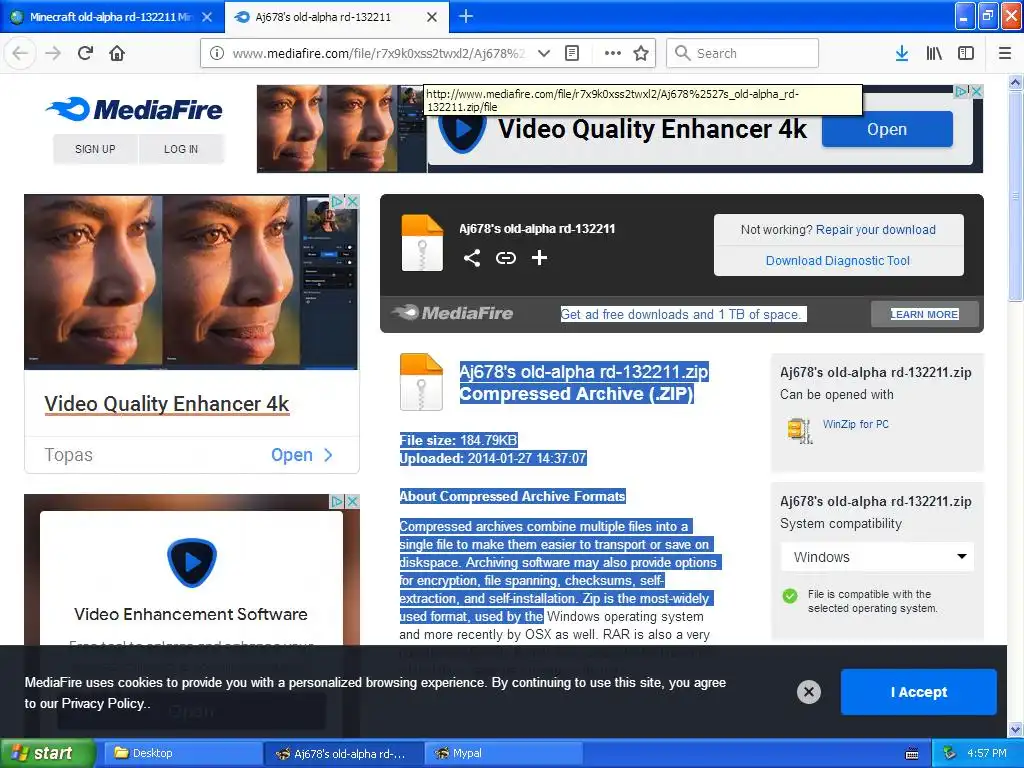Click the zip file icon beside file name
This screenshot has height=768, width=1024.
(421, 381)
